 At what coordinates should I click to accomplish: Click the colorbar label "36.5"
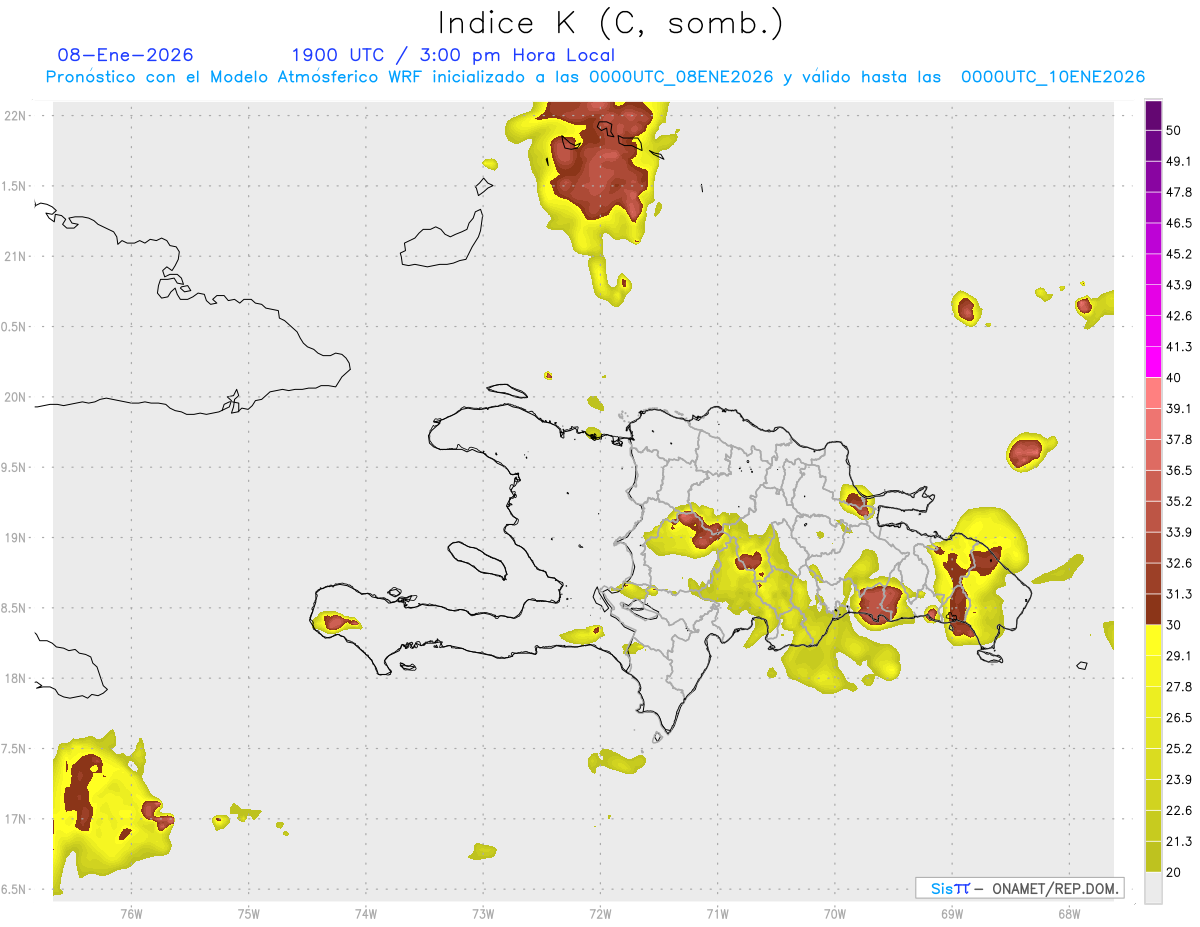tap(1179, 470)
